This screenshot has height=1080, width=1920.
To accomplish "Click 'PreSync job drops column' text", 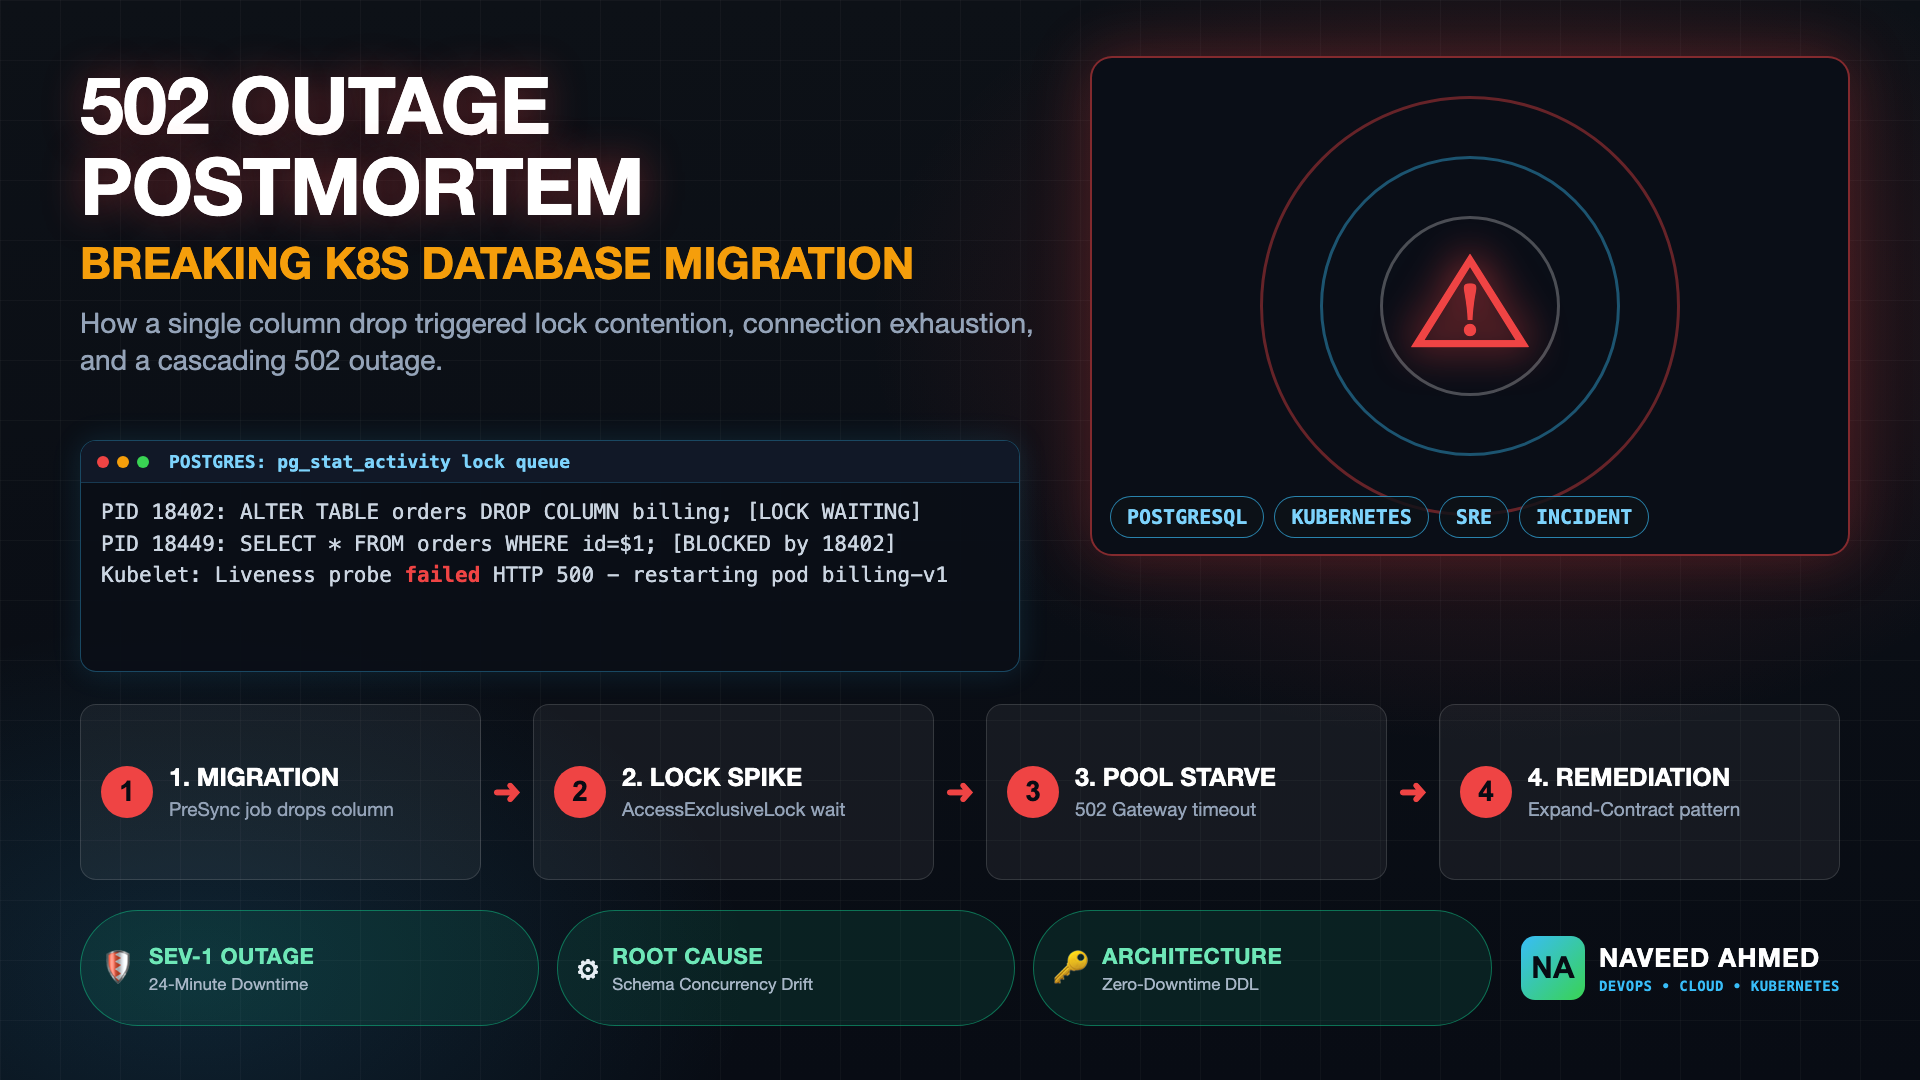I will coord(281,810).
